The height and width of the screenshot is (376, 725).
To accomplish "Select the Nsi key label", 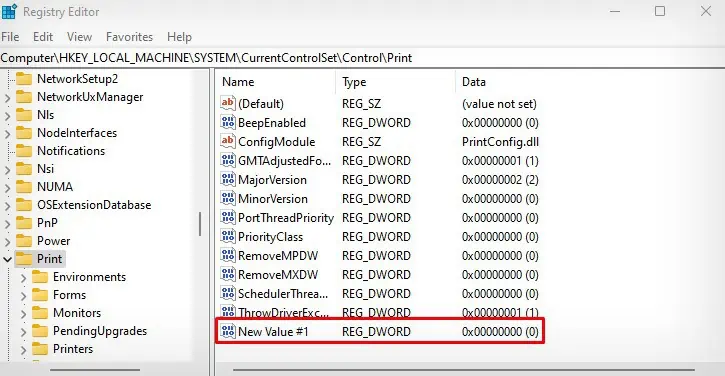I will point(45,169).
